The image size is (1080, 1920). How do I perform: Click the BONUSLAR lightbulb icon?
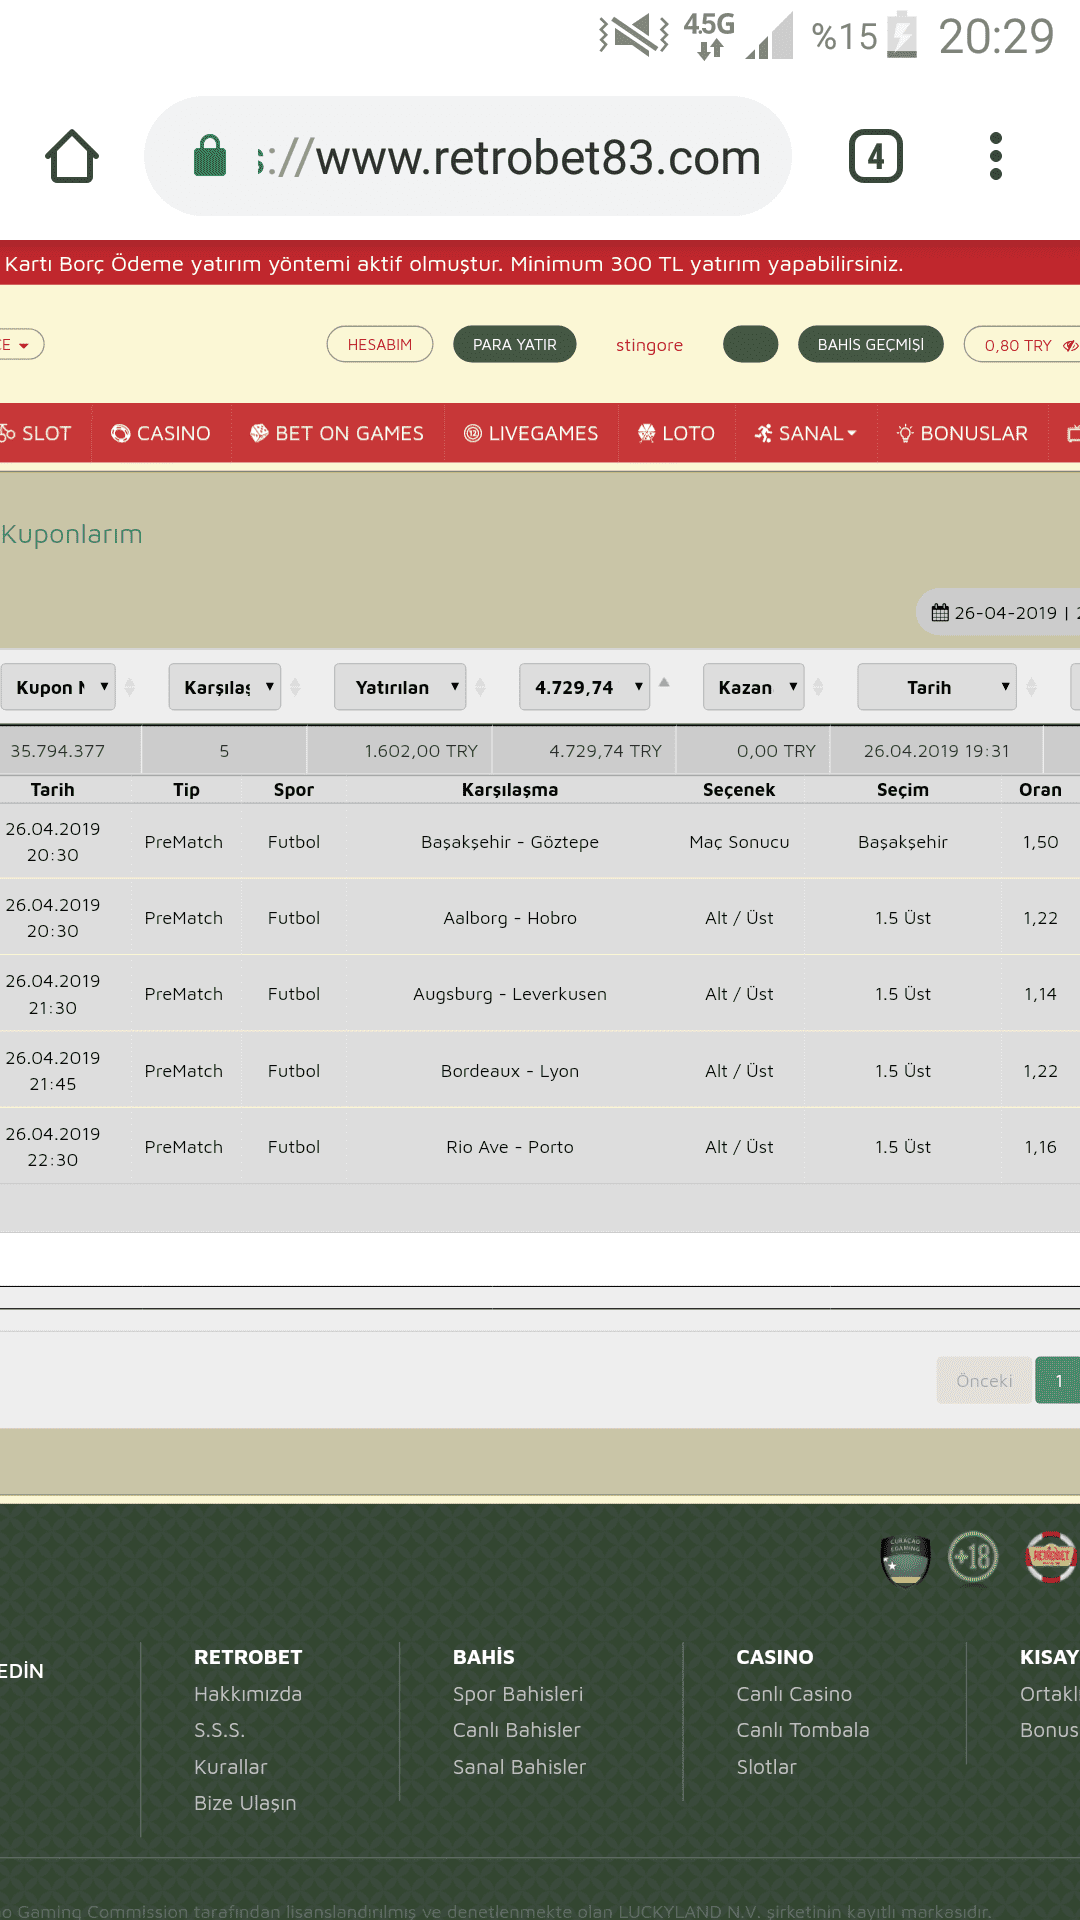point(905,433)
